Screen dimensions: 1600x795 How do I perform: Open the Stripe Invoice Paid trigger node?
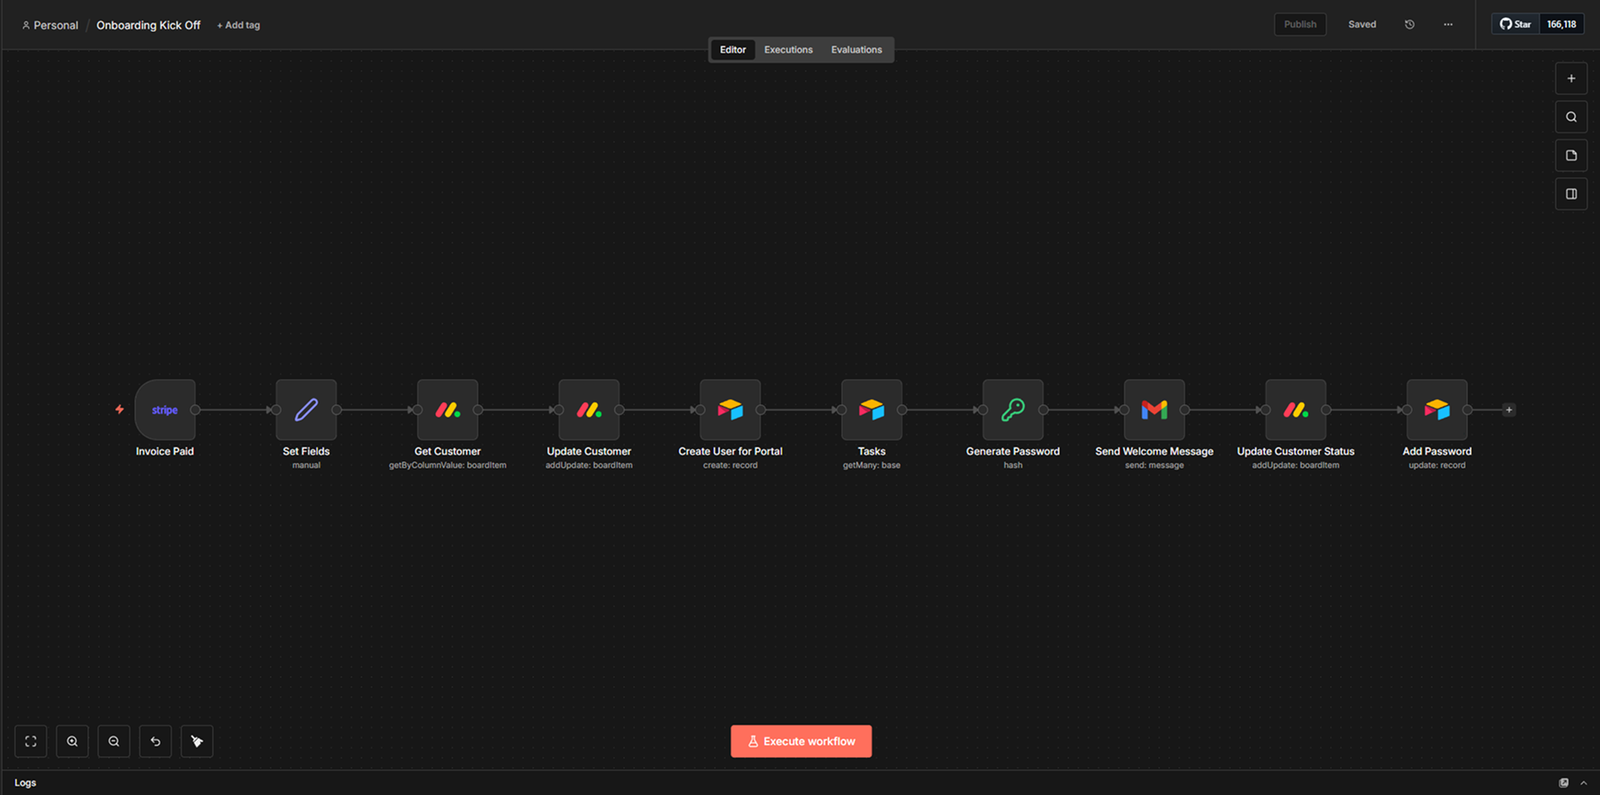pyautogui.click(x=165, y=410)
